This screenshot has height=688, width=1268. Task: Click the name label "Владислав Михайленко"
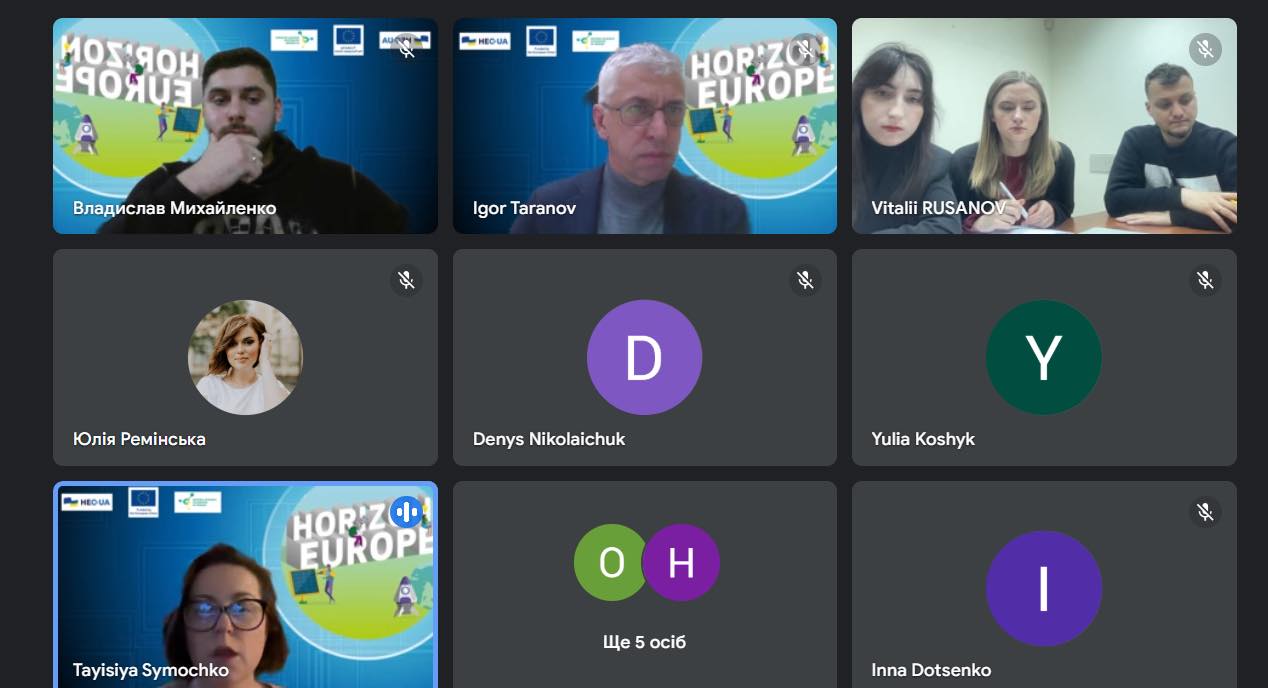click(x=175, y=208)
